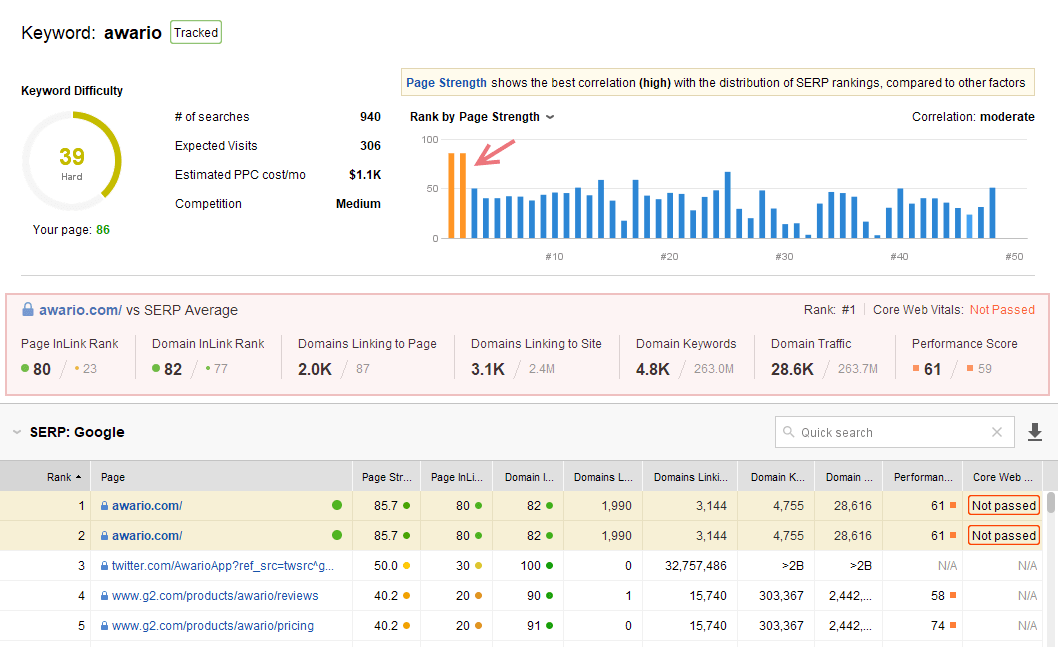Sort by the Domain I... column header
The height and width of the screenshot is (647, 1058).
528,477
